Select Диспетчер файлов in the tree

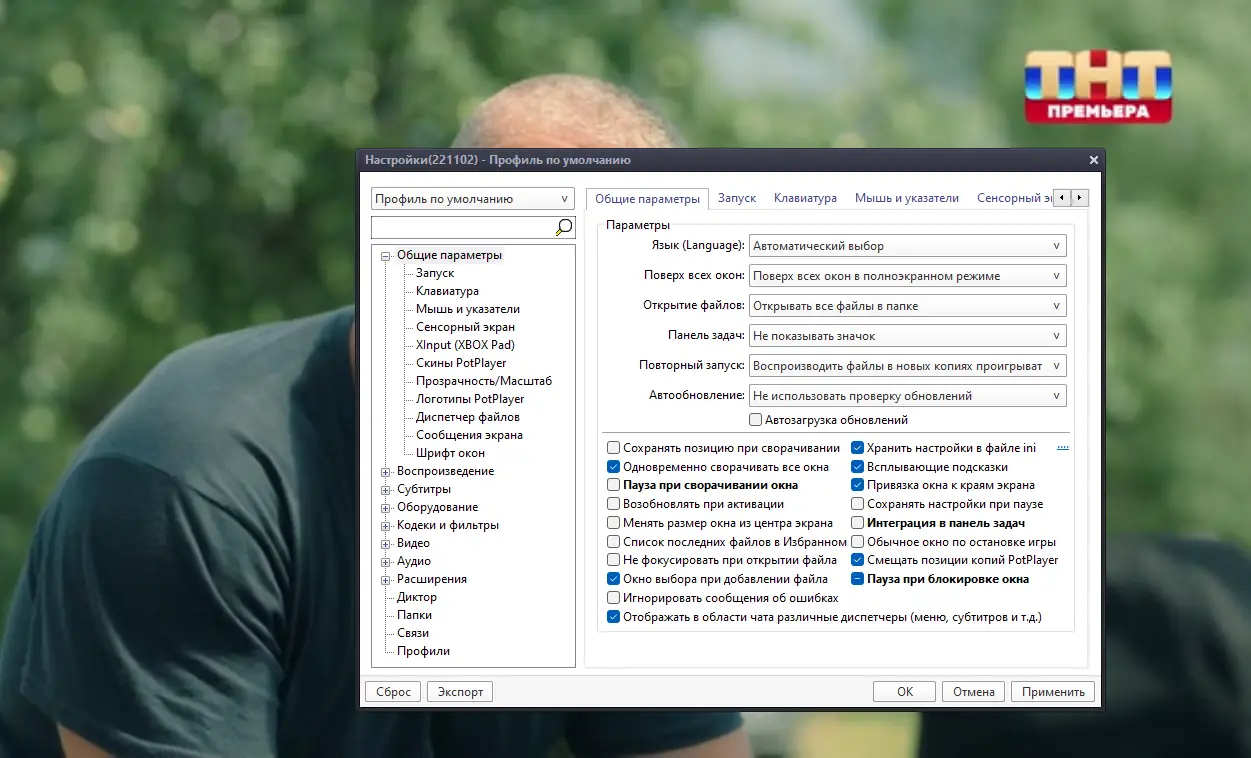coord(468,417)
